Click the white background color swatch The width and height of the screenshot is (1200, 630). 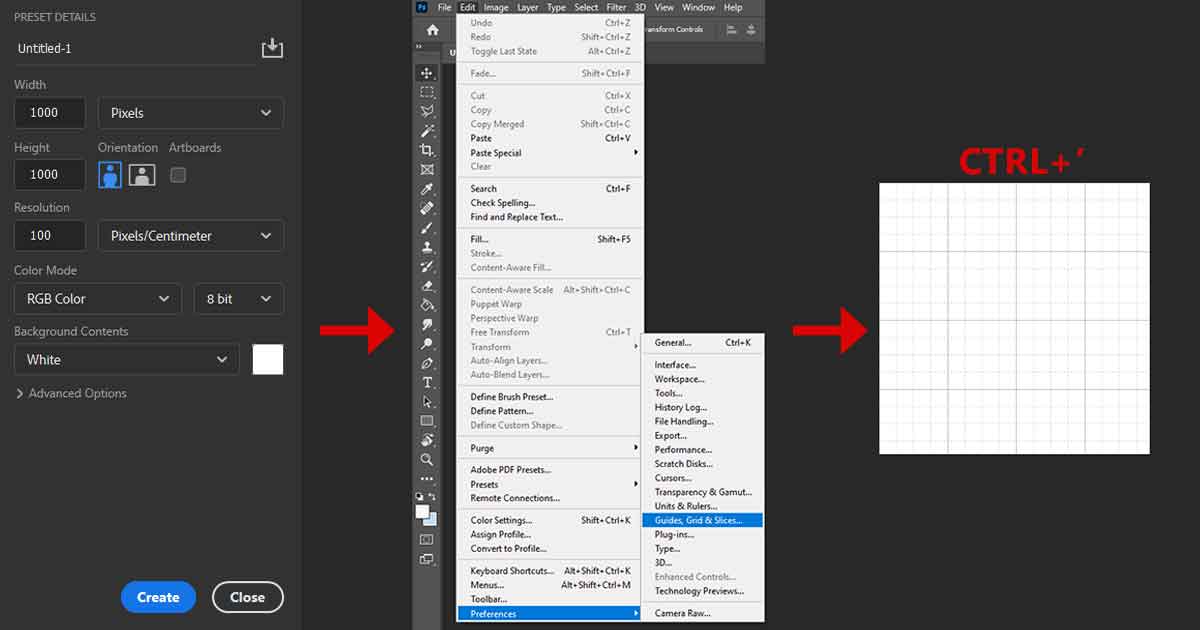click(x=268, y=360)
